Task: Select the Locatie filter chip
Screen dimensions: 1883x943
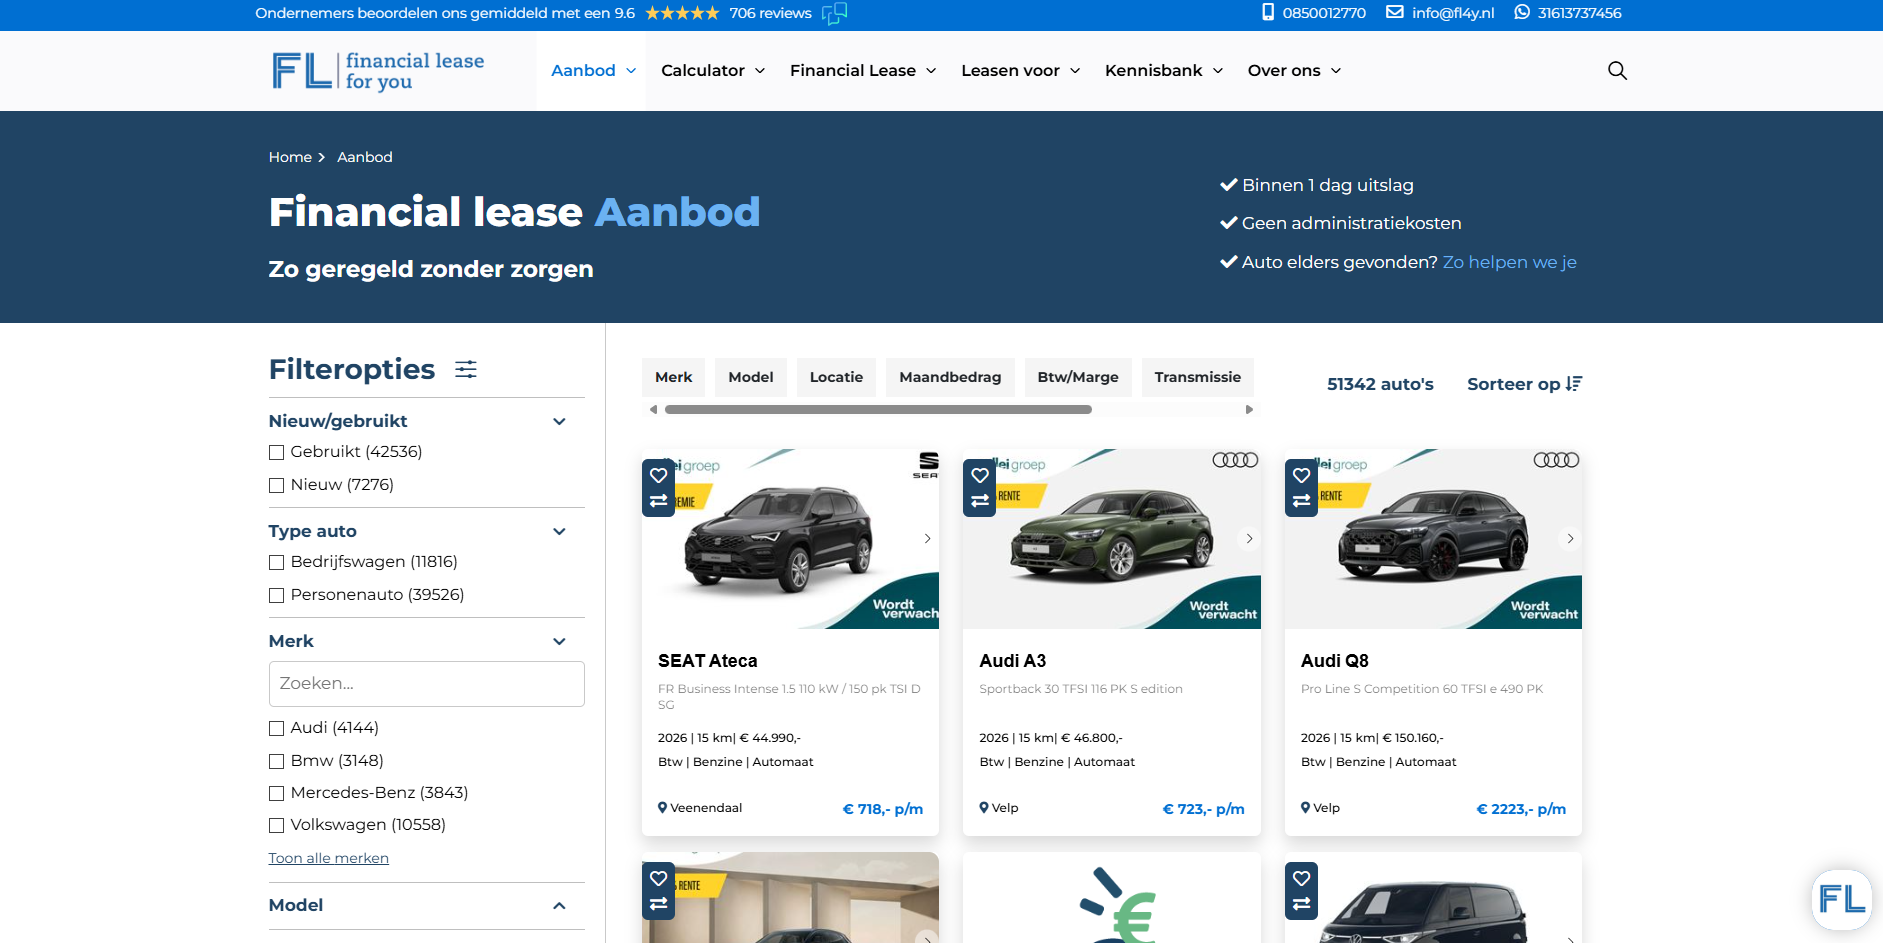Action: point(836,377)
